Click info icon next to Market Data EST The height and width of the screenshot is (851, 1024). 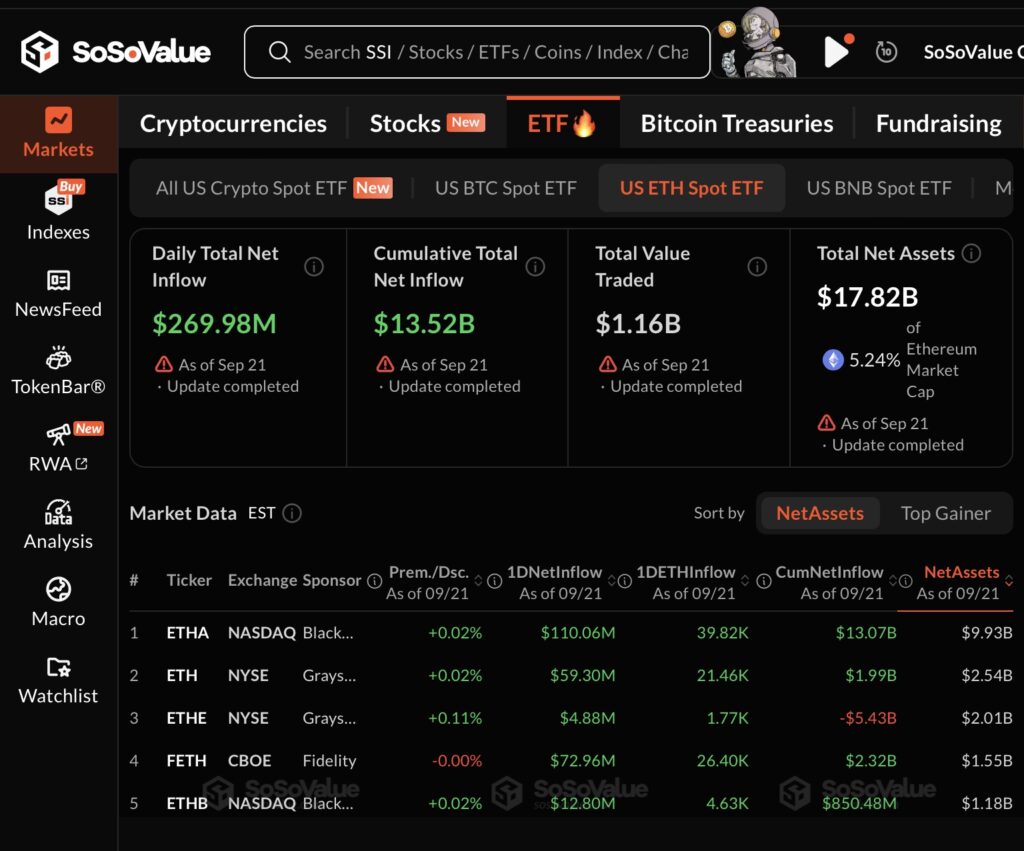(292, 513)
